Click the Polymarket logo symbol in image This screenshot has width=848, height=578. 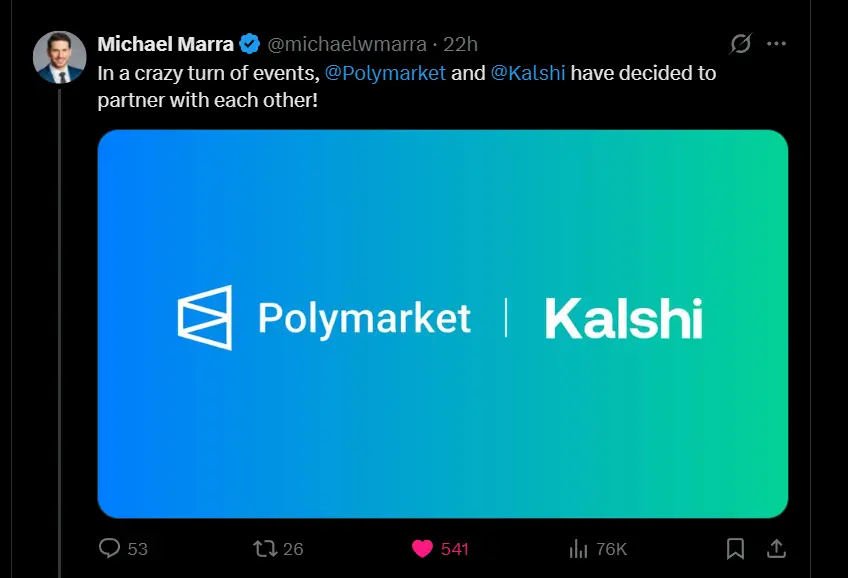tap(205, 318)
